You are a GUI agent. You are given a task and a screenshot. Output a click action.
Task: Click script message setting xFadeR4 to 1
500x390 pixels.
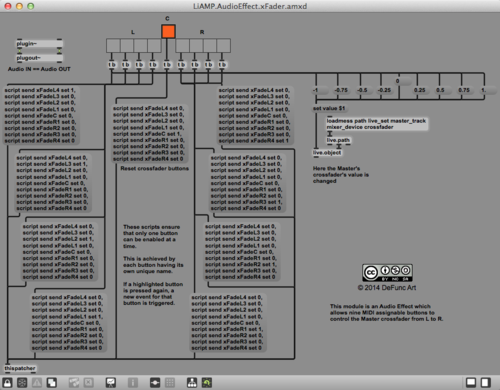[255, 115]
